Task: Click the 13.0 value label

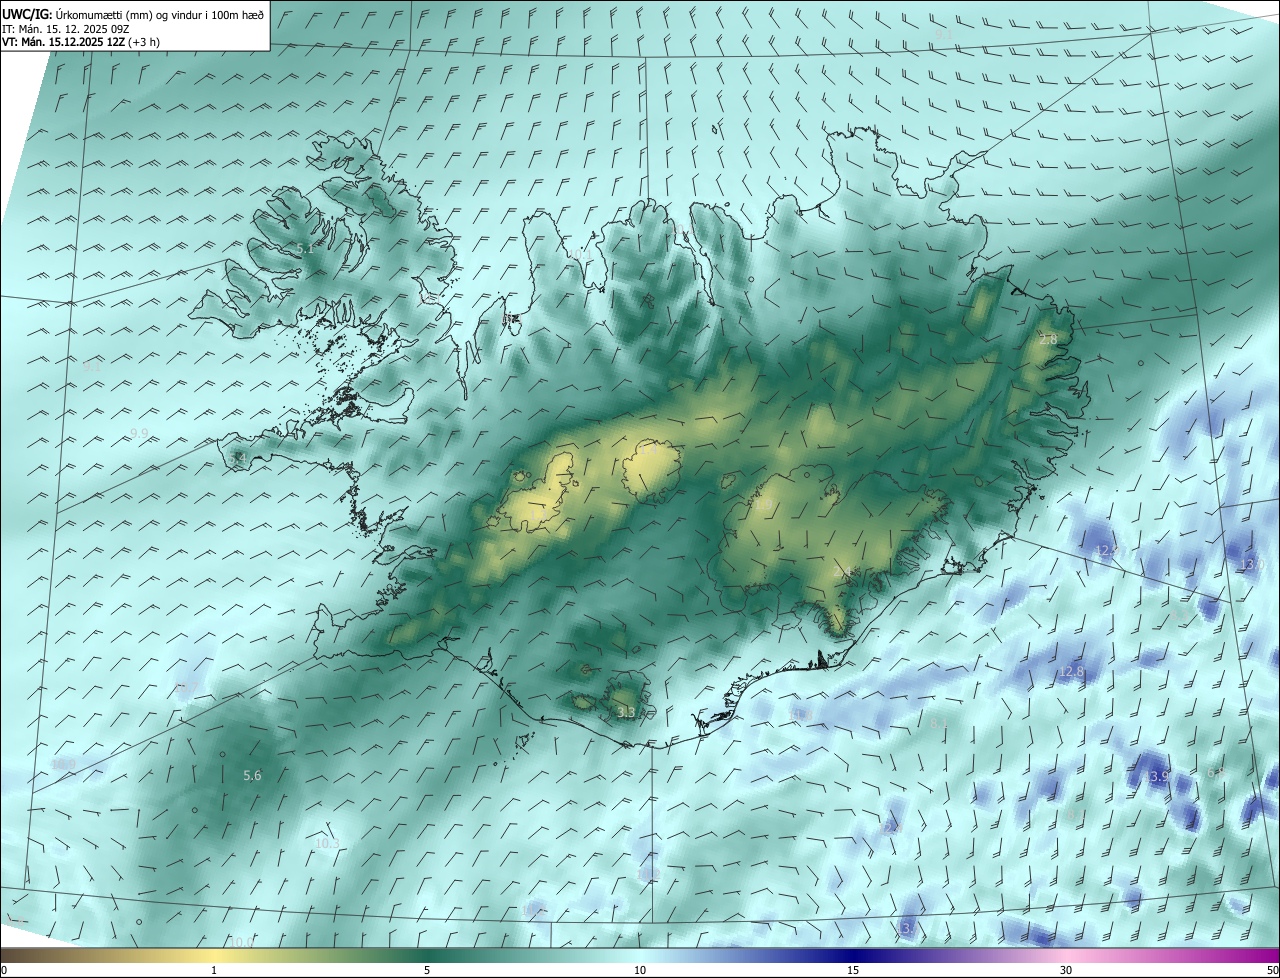Action: [1252, 565]
